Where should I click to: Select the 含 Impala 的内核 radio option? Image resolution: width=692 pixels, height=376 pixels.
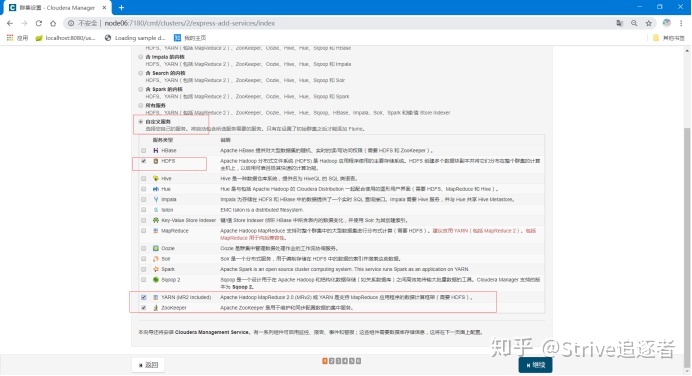(140, 57)
